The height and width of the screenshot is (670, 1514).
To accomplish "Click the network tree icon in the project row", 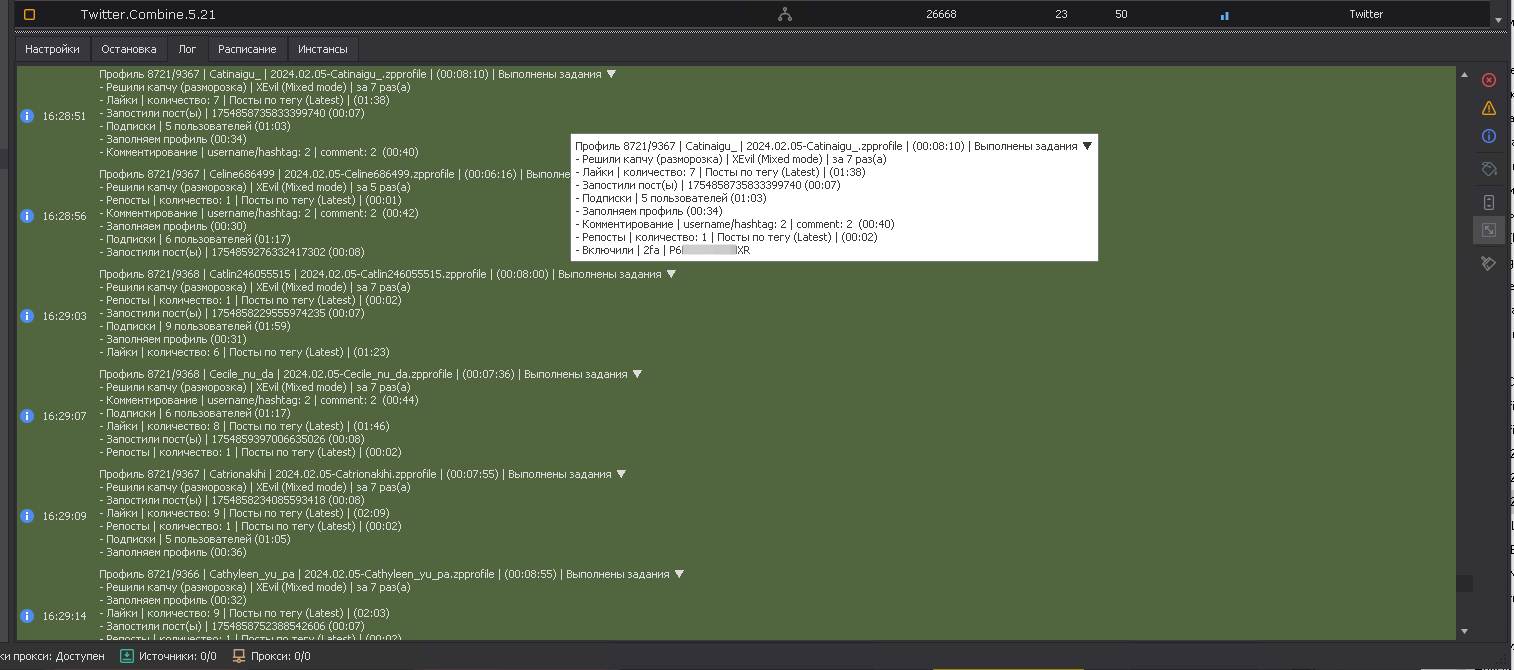I will (x=785, y=15).
